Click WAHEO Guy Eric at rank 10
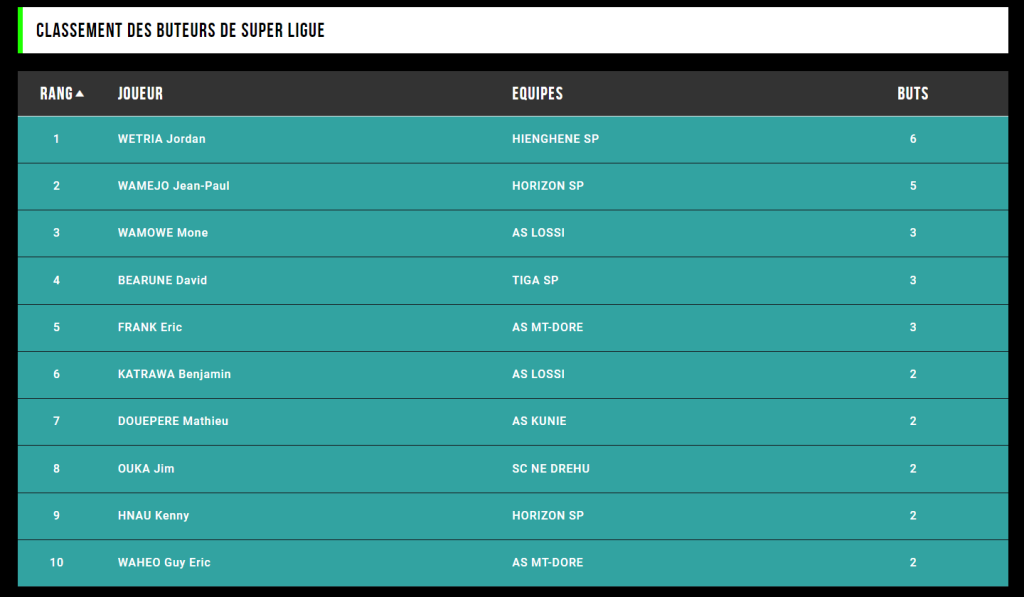 pos(164,562)
